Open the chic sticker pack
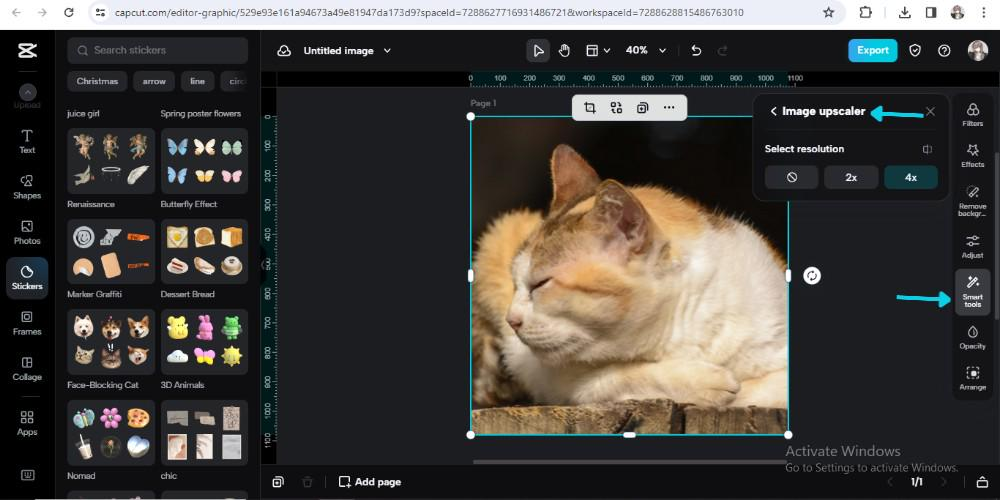1000x500 pixels. (x=205, y=432)
